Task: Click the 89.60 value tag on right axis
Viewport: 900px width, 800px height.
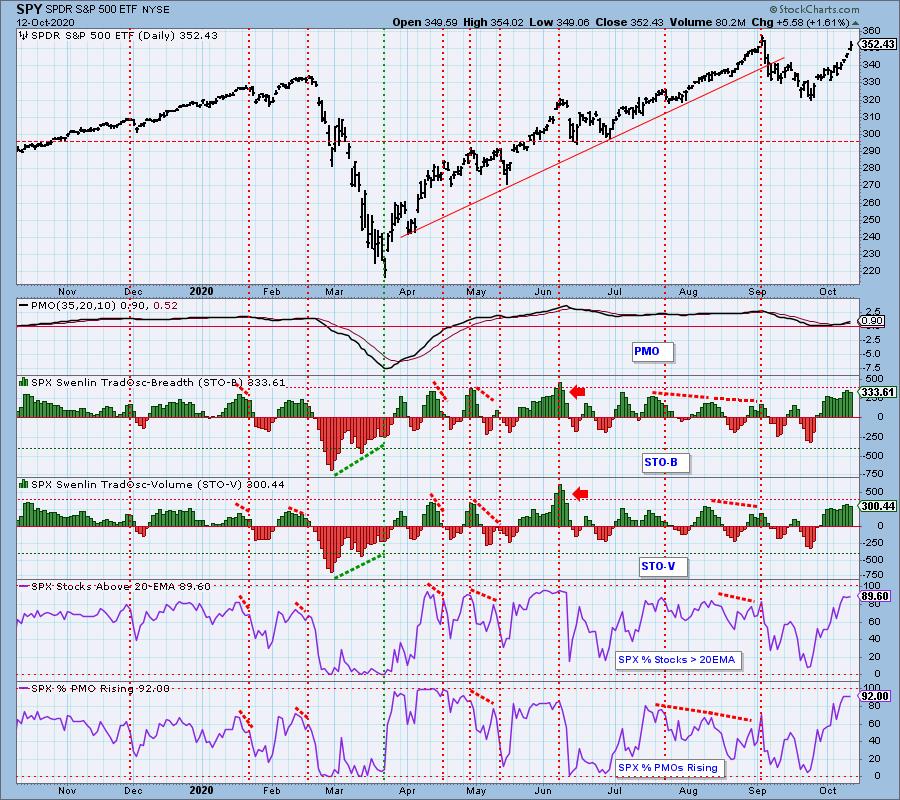Action: point(875,596)
